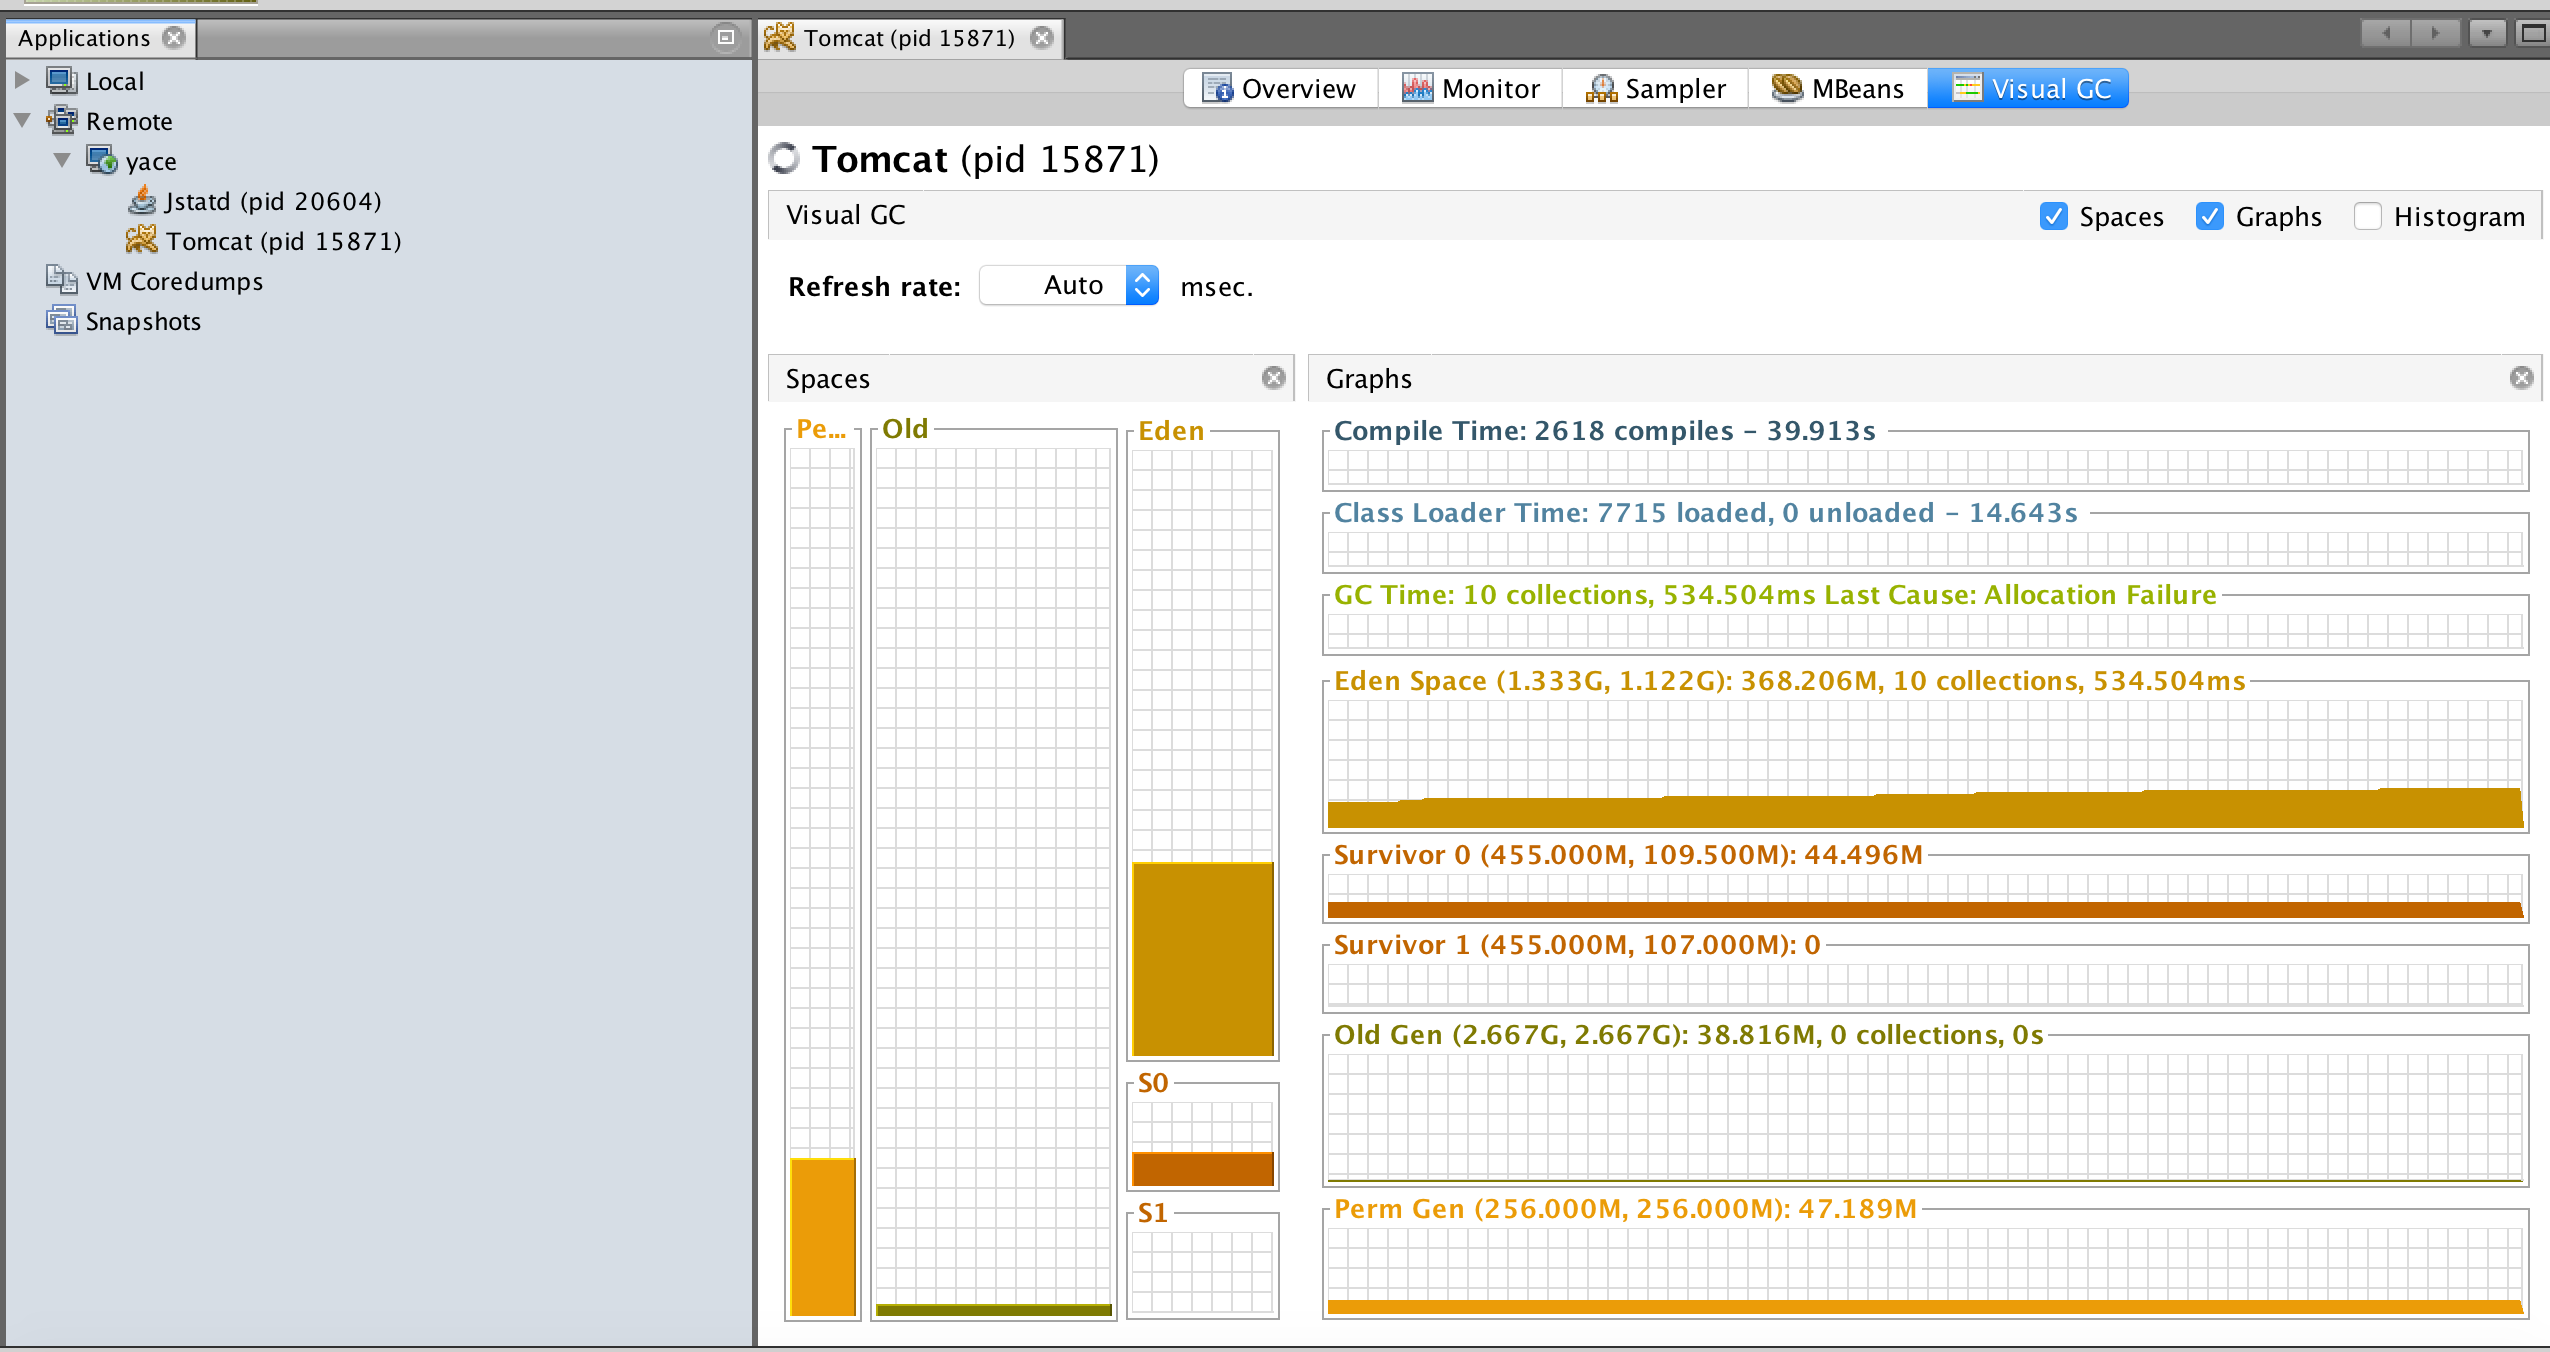Switch to the Monitor tab
Image resolution: width=2550 pixels, height=1352 pixels.
click(x=1470, y=88)
